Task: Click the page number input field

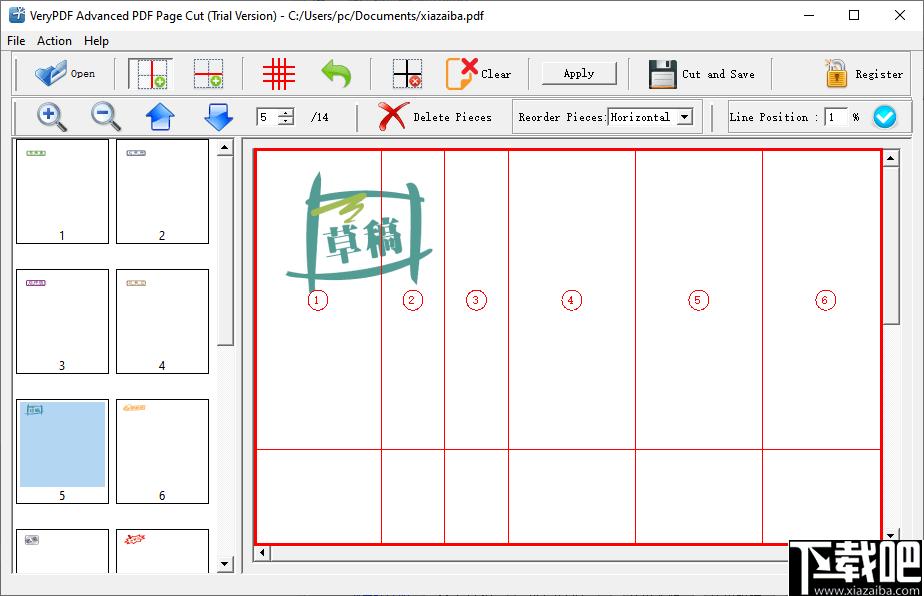Action: point(268,117)
